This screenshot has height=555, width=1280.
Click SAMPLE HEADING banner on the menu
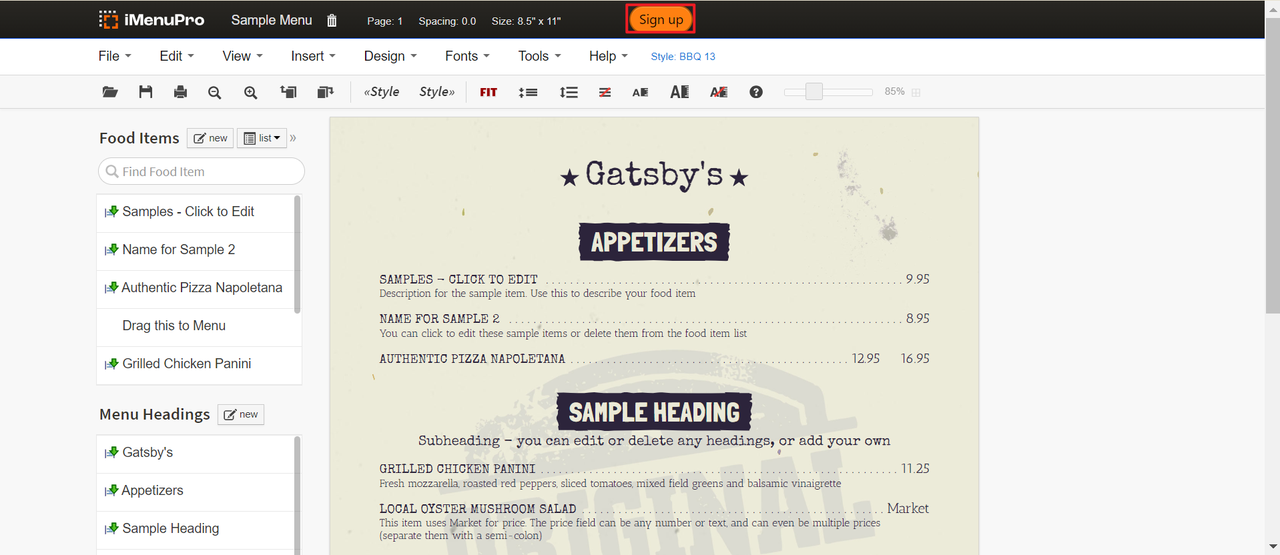(654, 412)
